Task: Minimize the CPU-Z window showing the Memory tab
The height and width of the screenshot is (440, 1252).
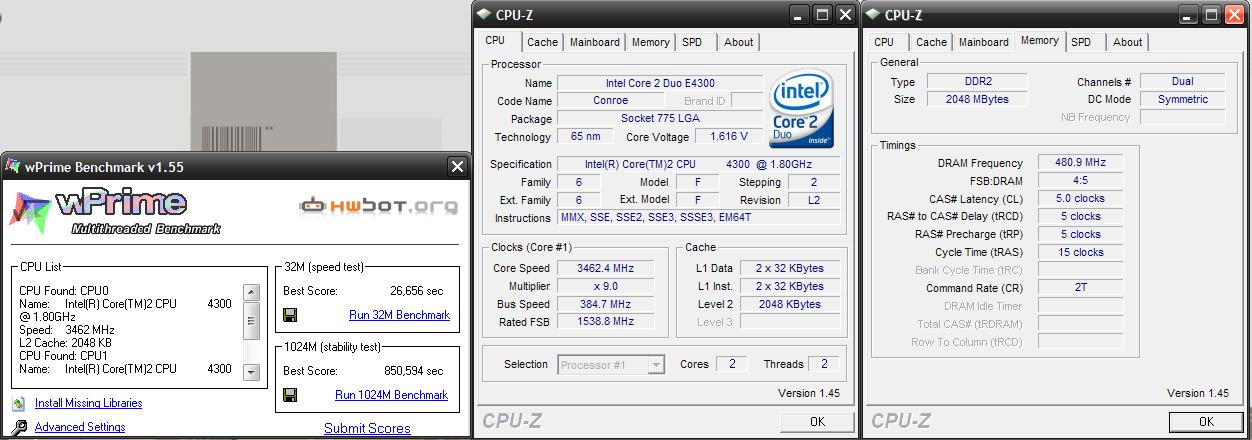Action: coord(1188,15)
